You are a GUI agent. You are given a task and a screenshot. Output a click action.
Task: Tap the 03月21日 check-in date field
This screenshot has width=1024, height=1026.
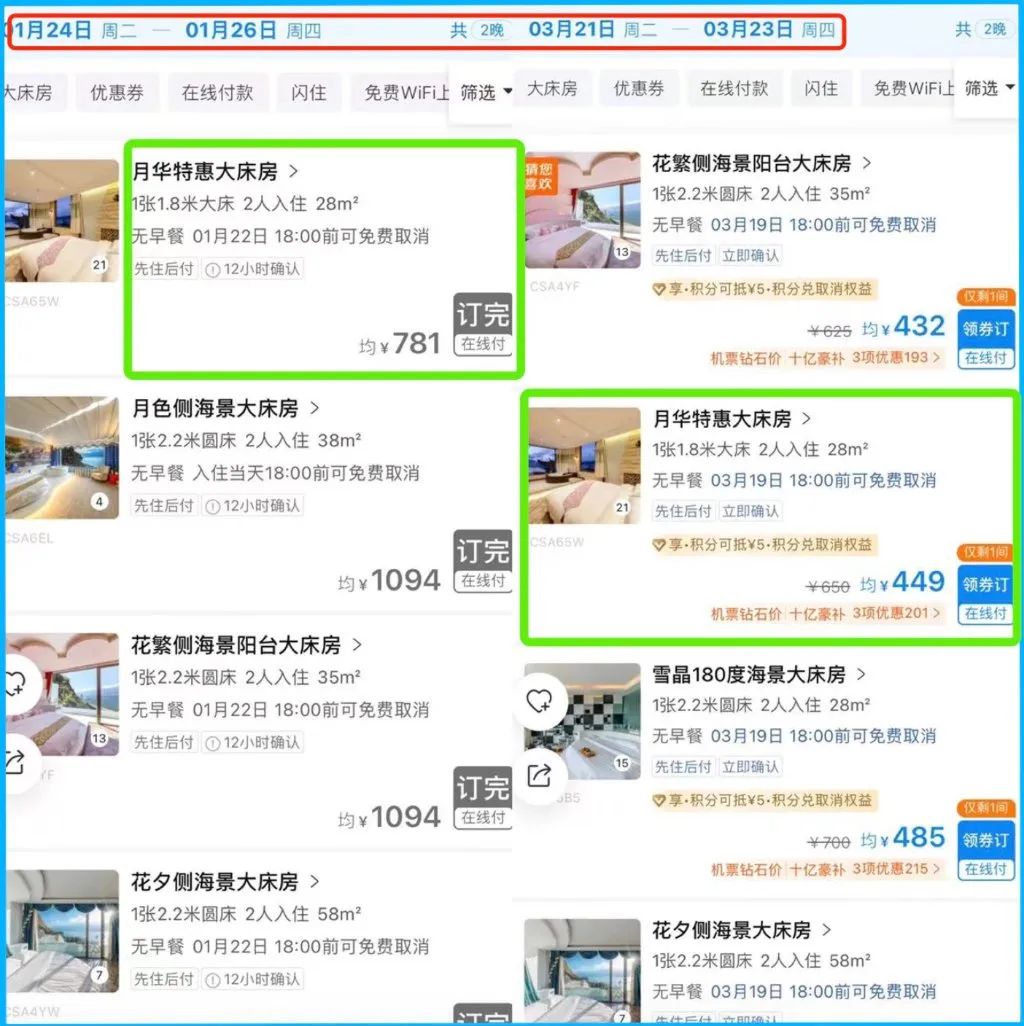[x=571, y=30]
